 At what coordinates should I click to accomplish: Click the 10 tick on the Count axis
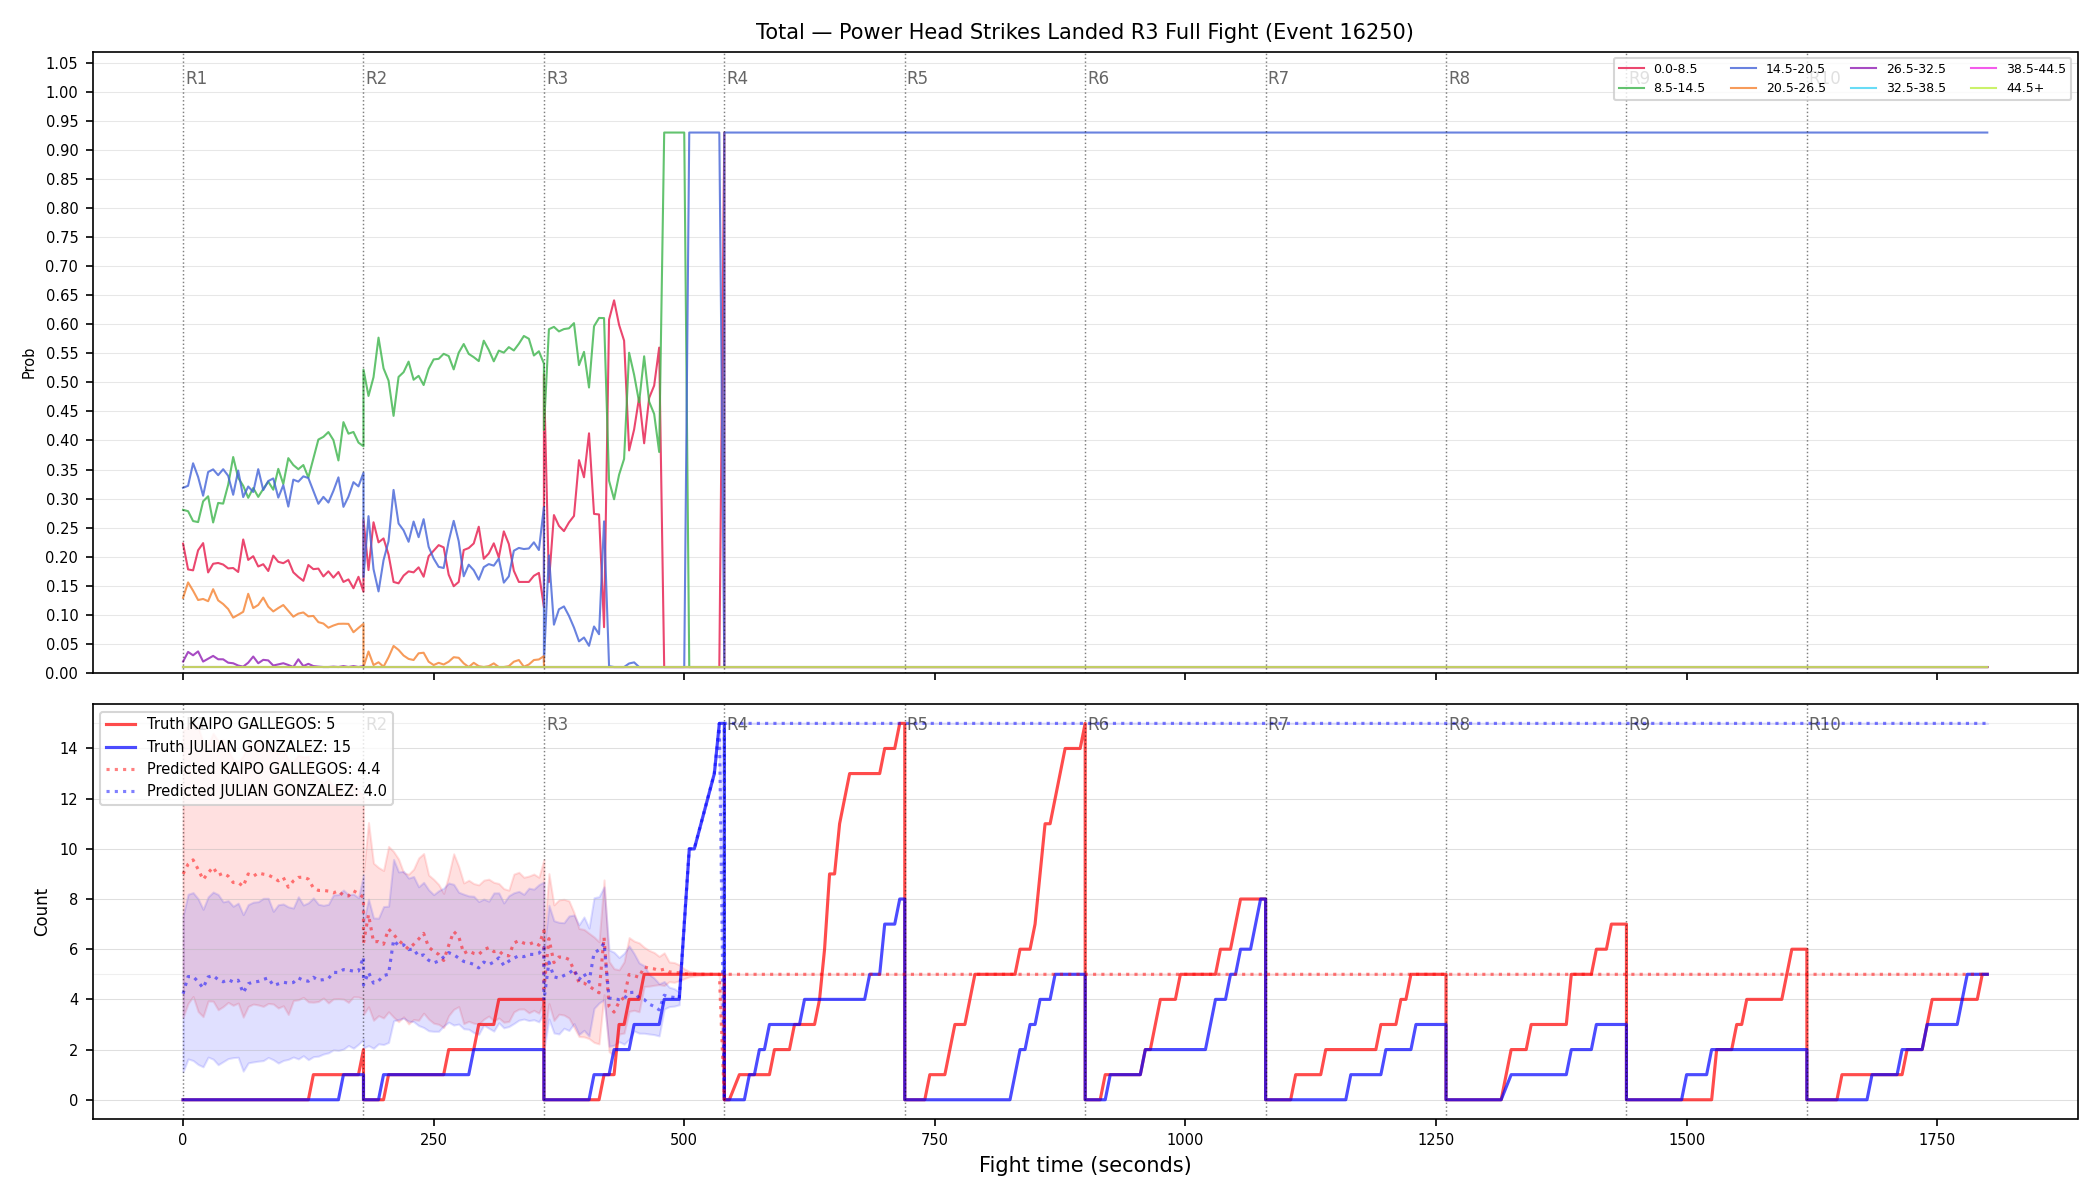tap(68, 849)
